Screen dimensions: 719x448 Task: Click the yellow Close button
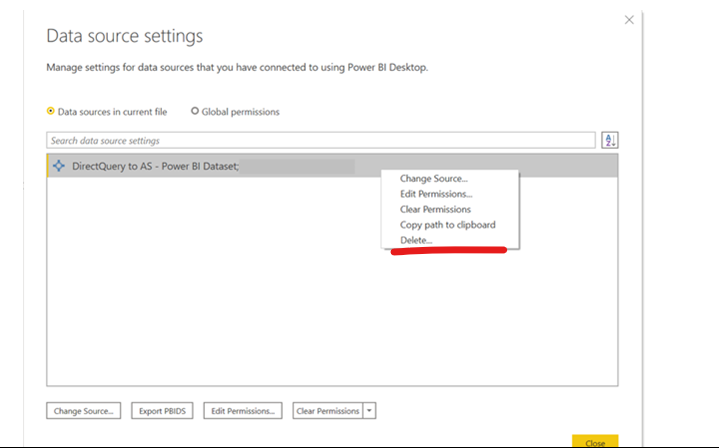[x=595, y=441]
